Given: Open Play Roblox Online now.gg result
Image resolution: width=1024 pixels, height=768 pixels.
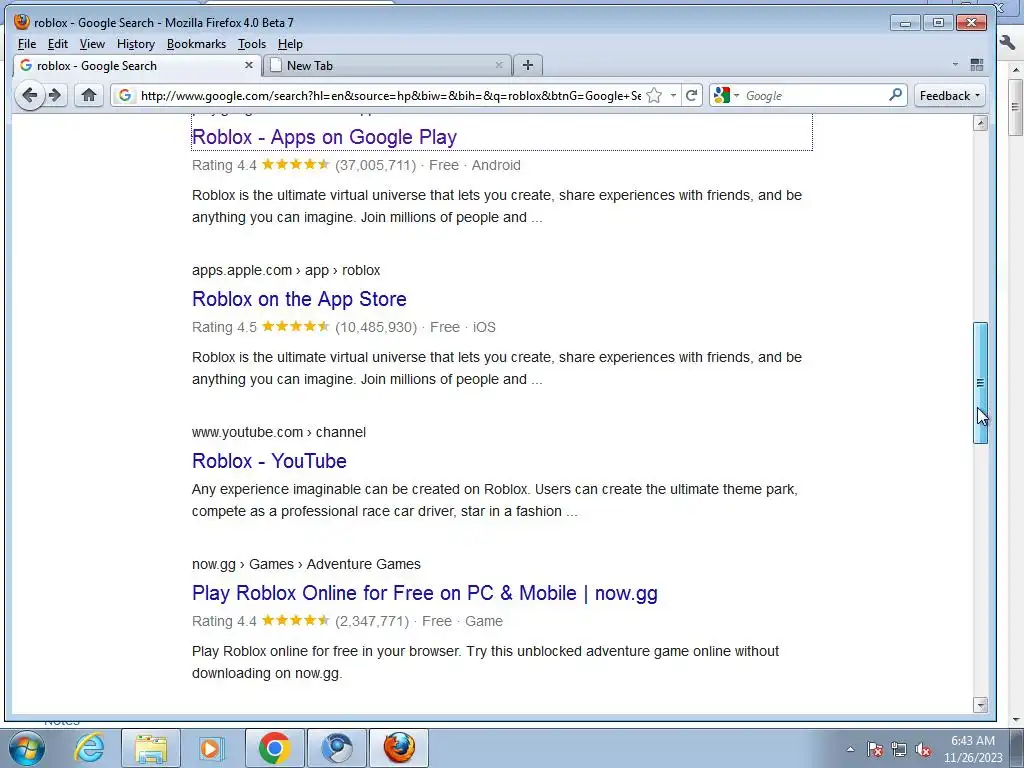Looking at the screenshot, I should coord(424,593).
